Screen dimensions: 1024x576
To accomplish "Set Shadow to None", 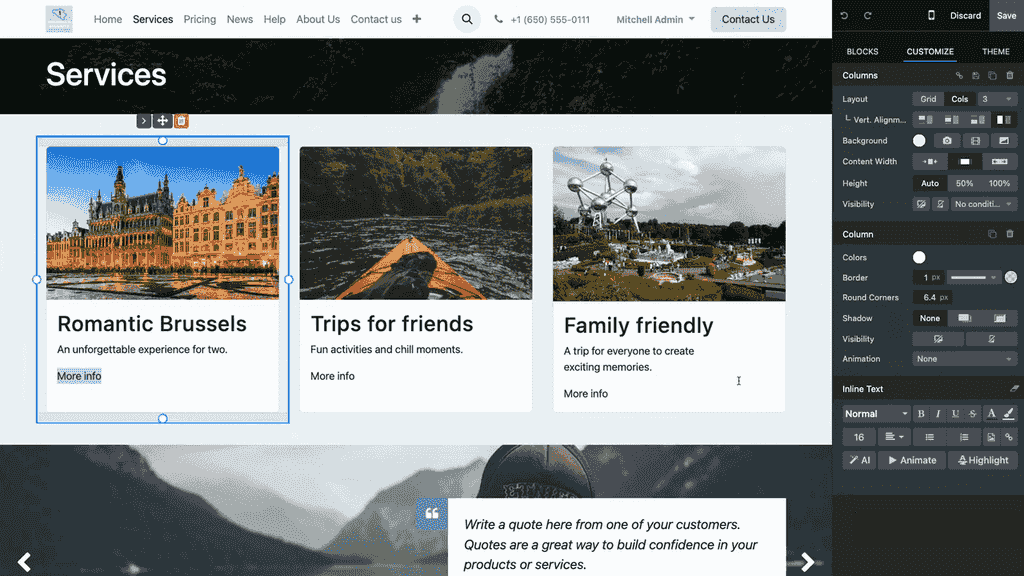I will click(x=930, y=318).
